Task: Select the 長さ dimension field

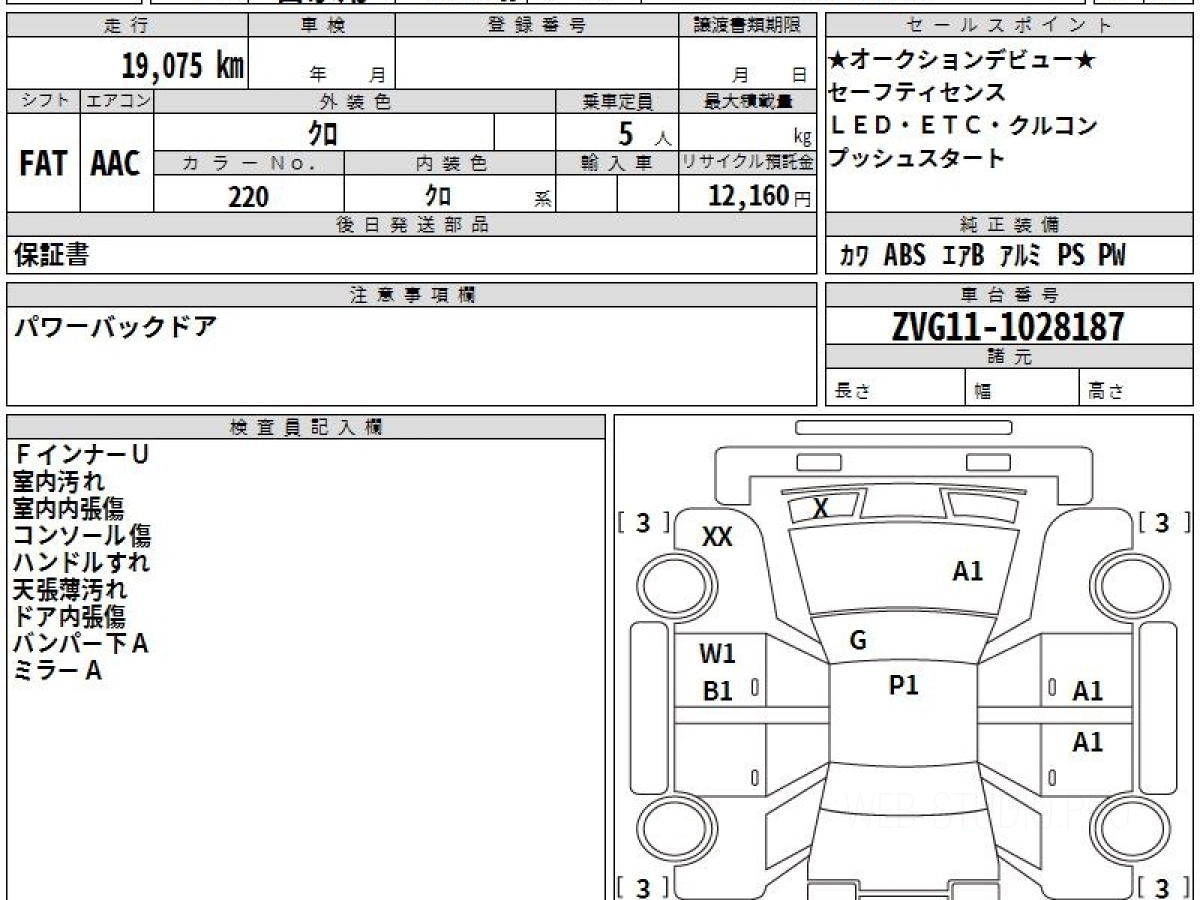Action: [895, 389]
